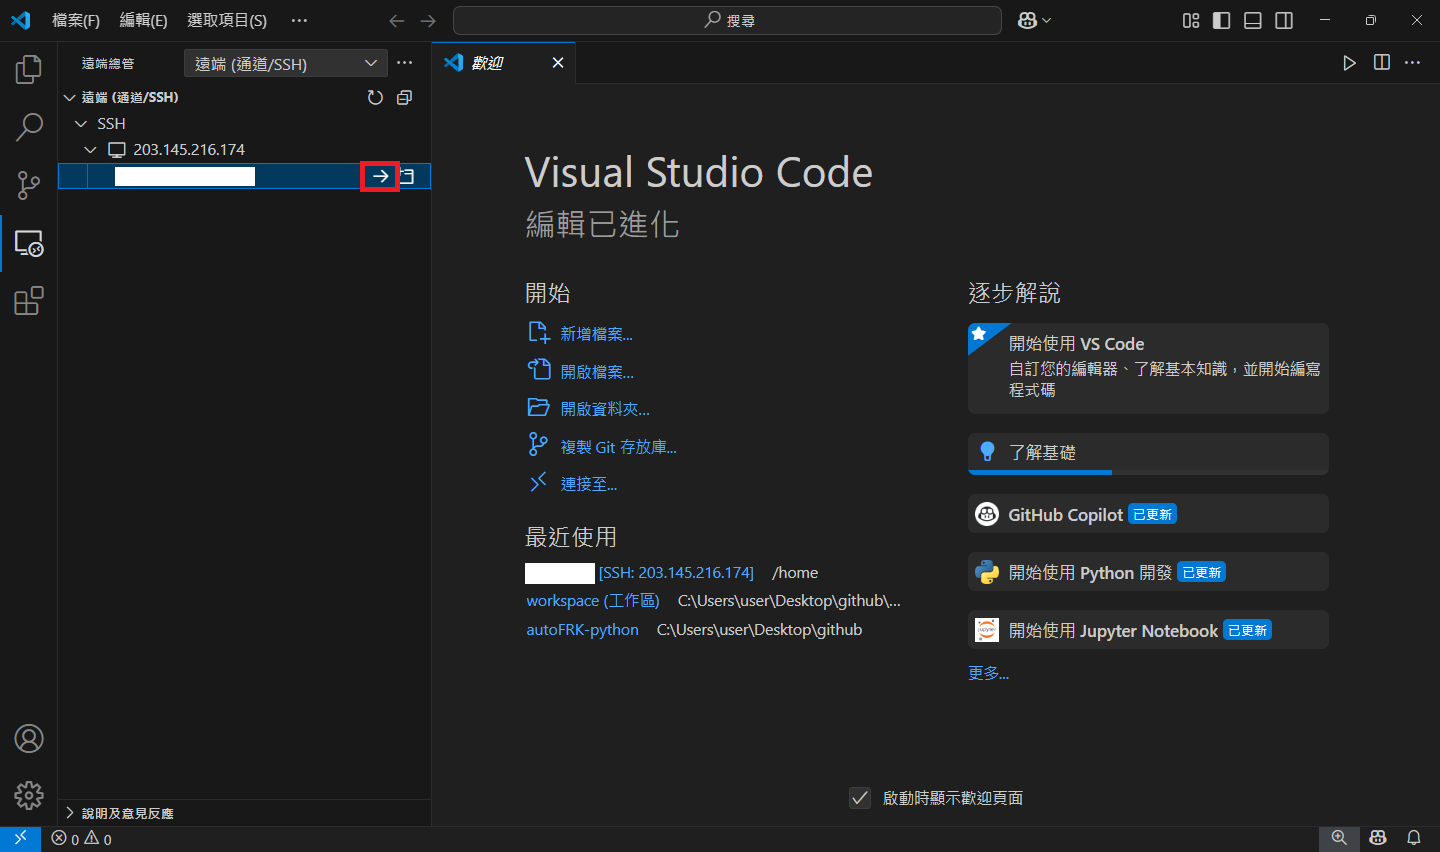Show more menu items ellipsis
This screenshot has height=852, width=1440.
(299, 20)
